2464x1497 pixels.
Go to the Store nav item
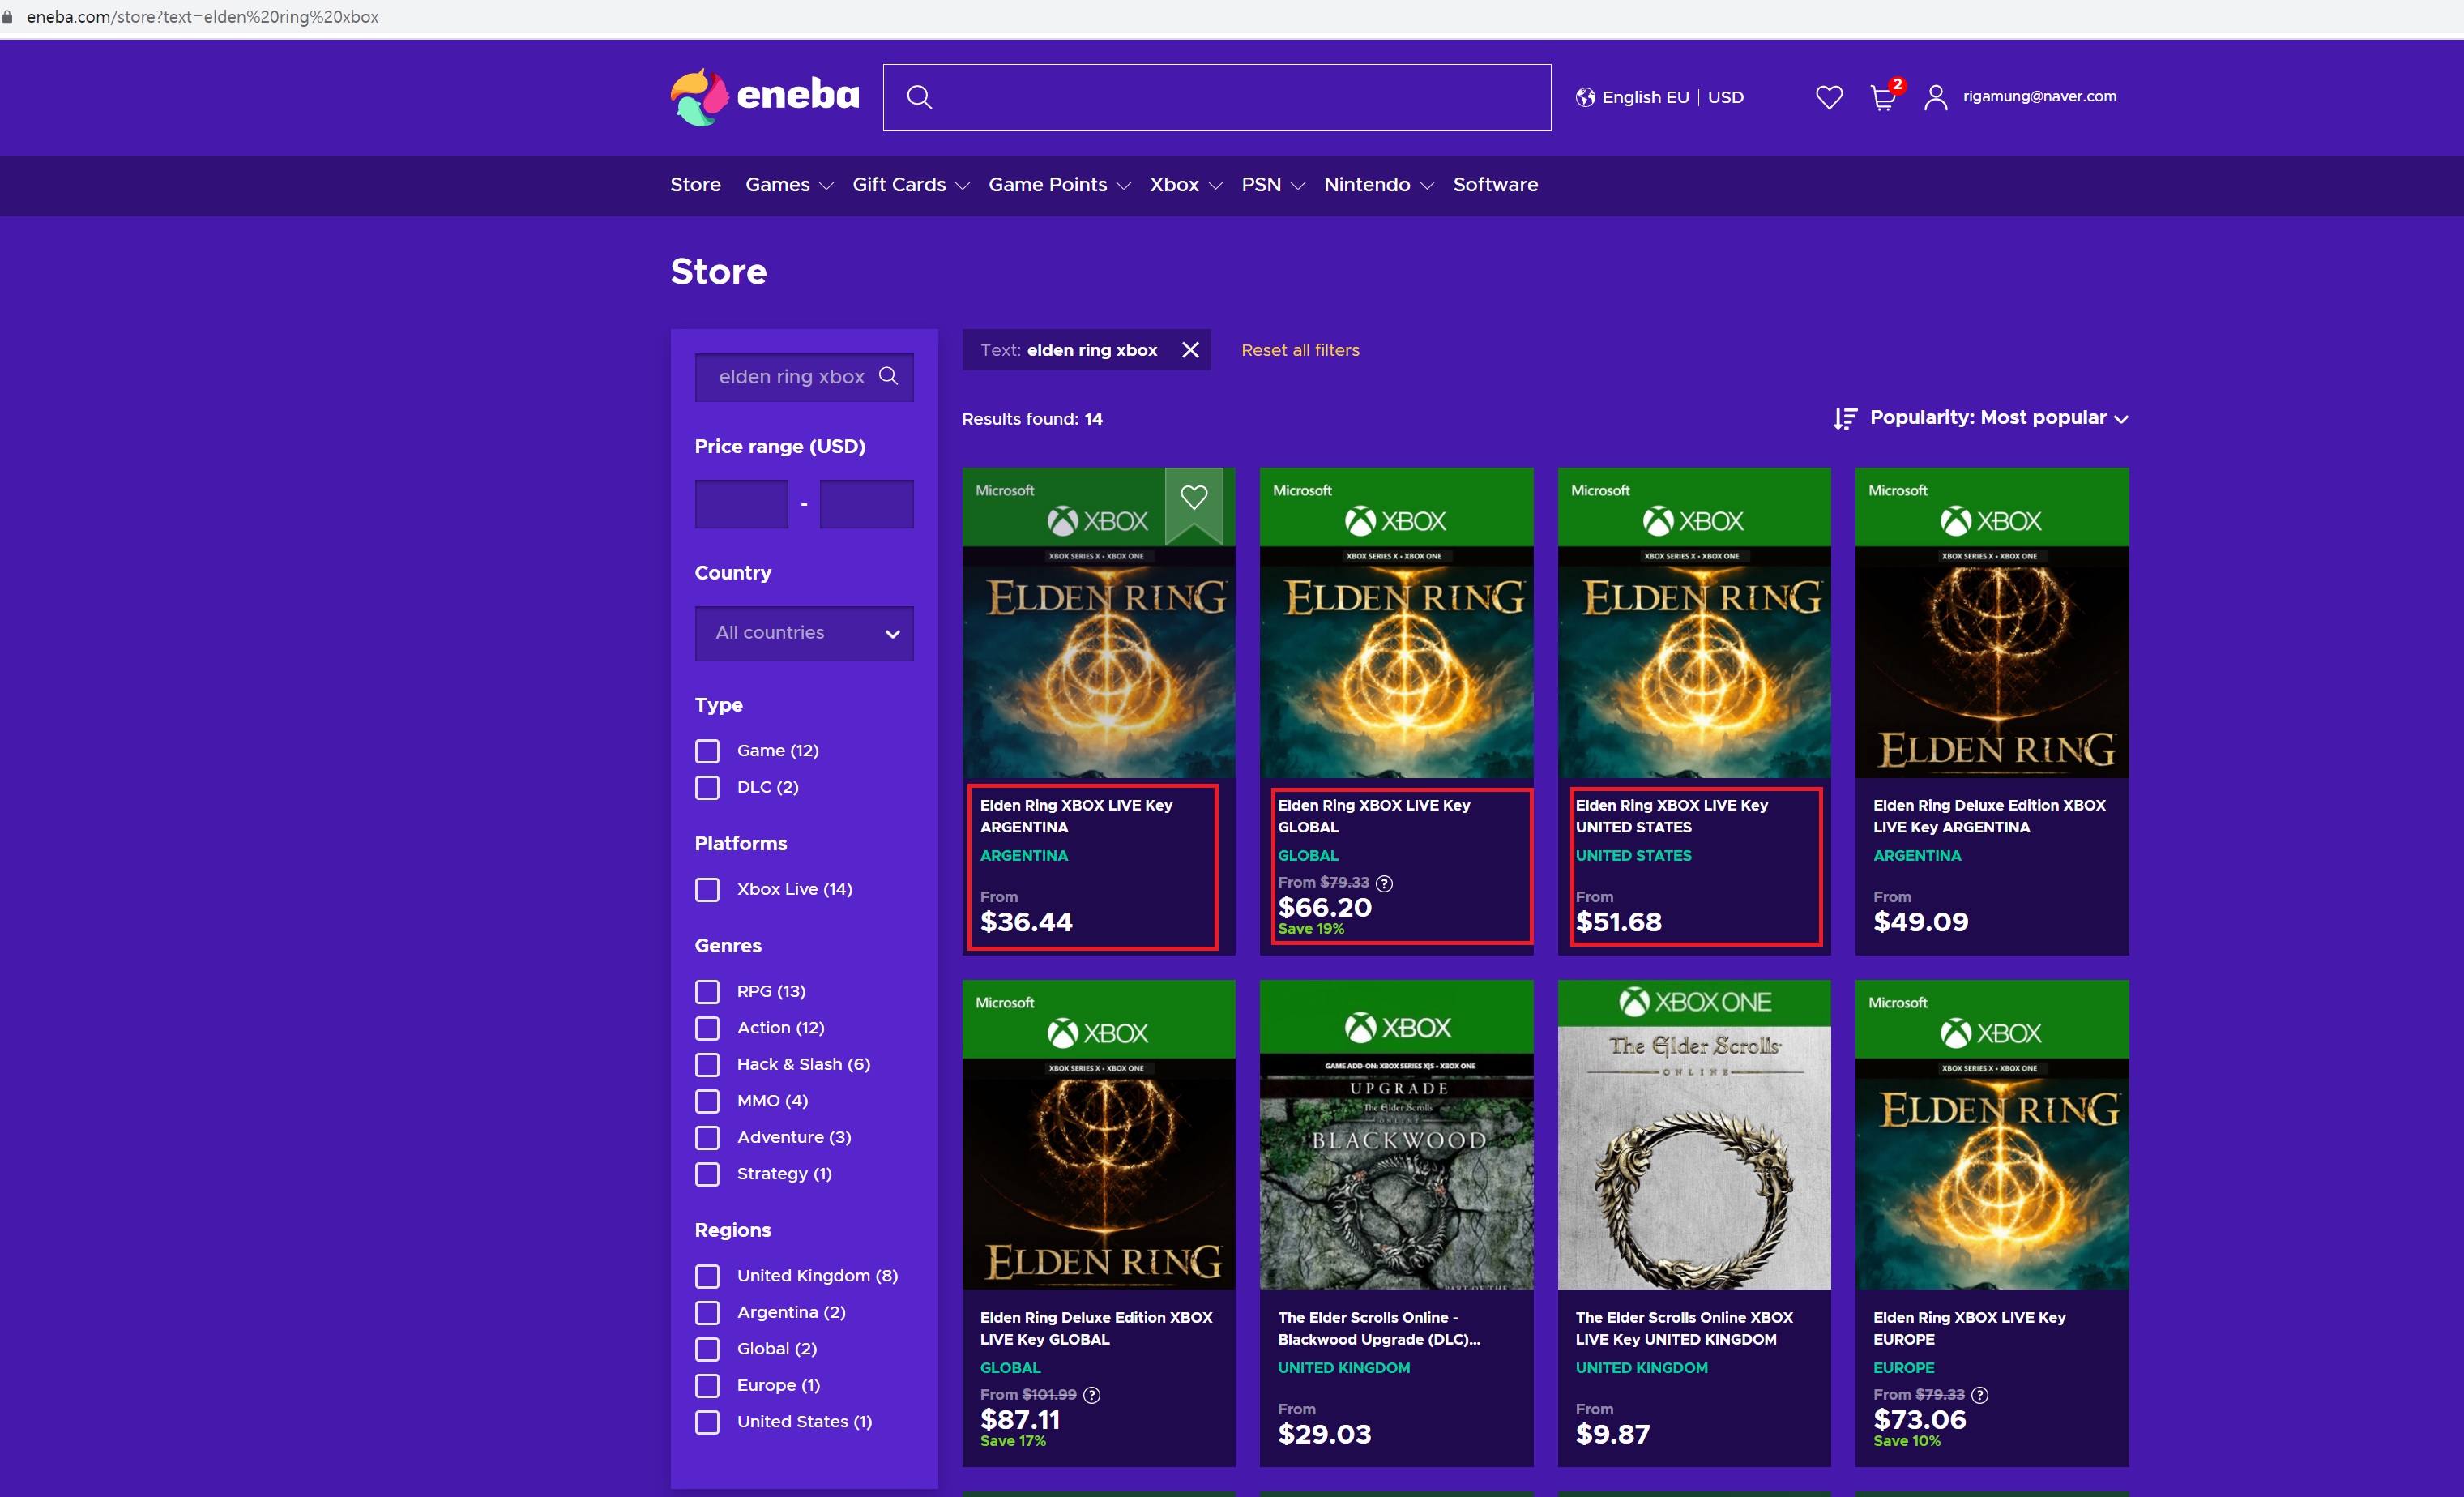point(695,185)
